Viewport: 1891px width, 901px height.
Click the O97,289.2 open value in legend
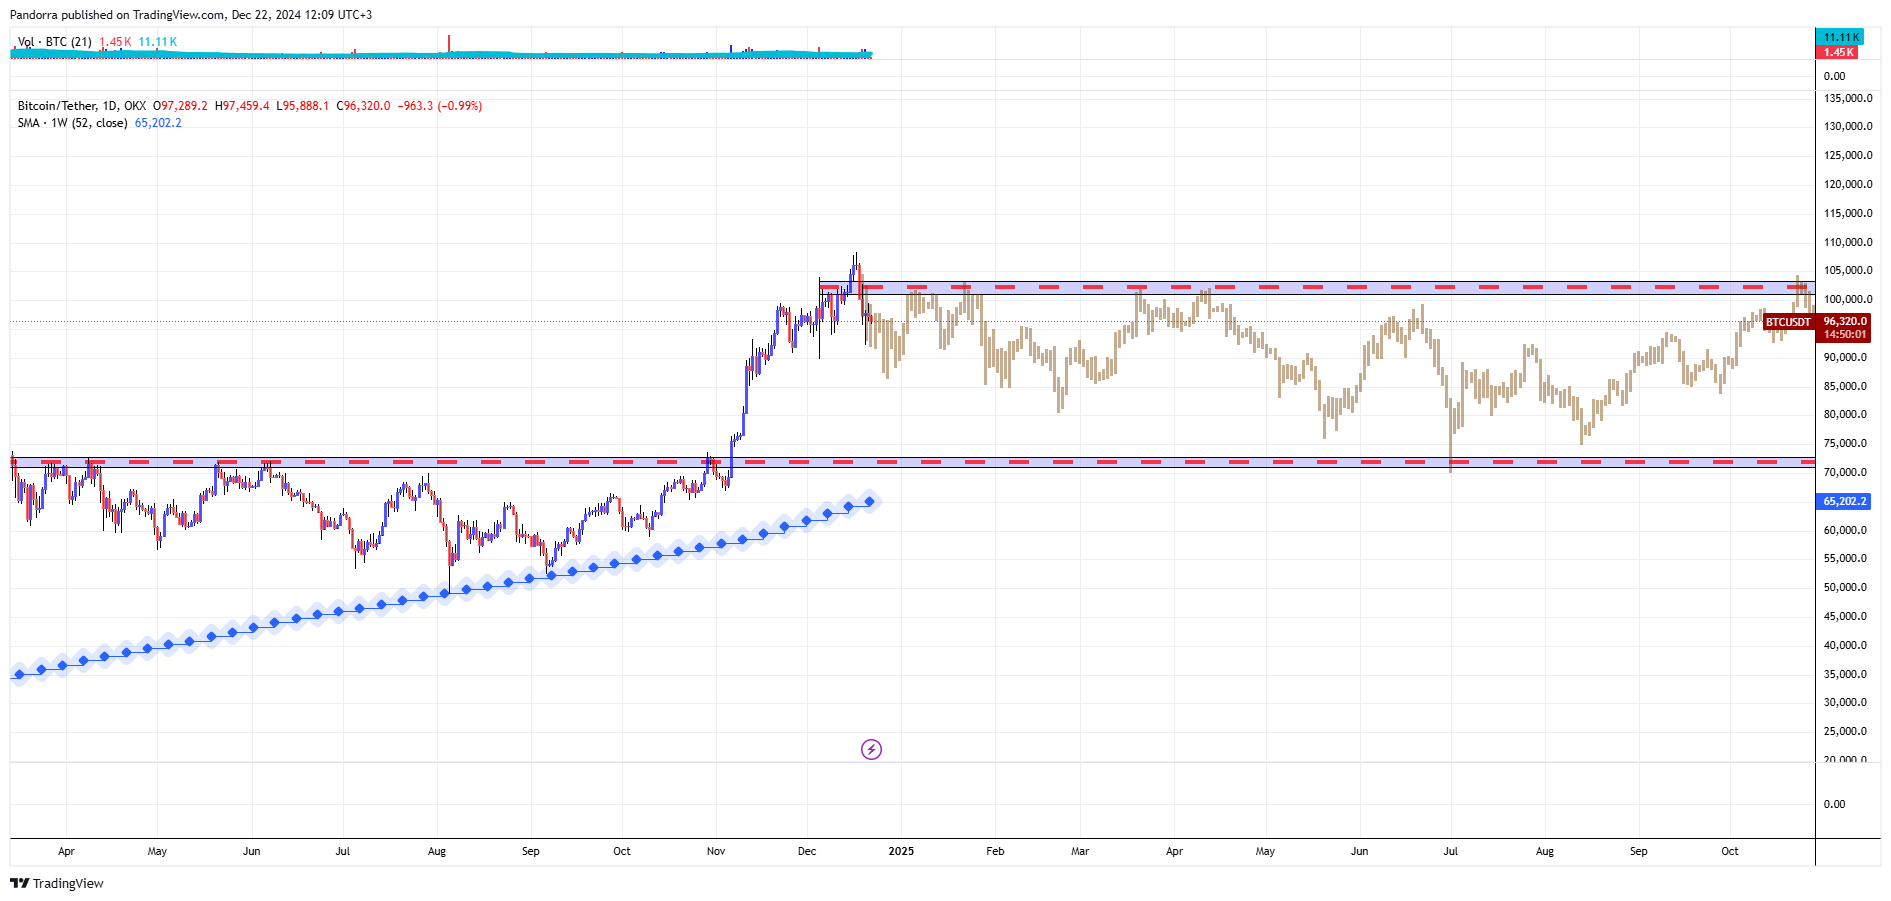[x=180, y=106]
